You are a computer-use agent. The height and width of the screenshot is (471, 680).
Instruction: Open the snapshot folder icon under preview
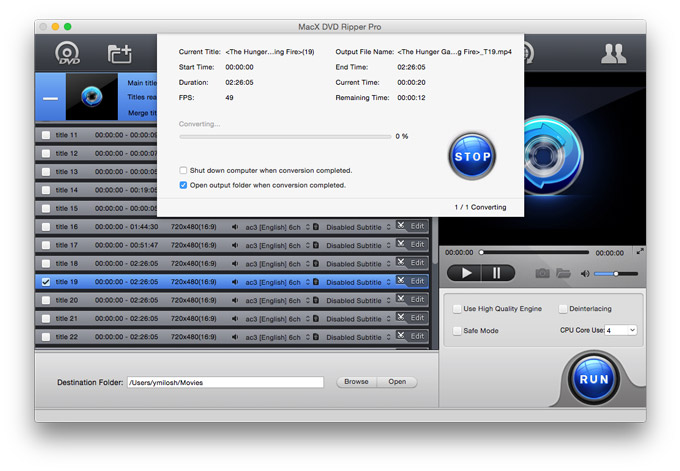tap(563, 273)
